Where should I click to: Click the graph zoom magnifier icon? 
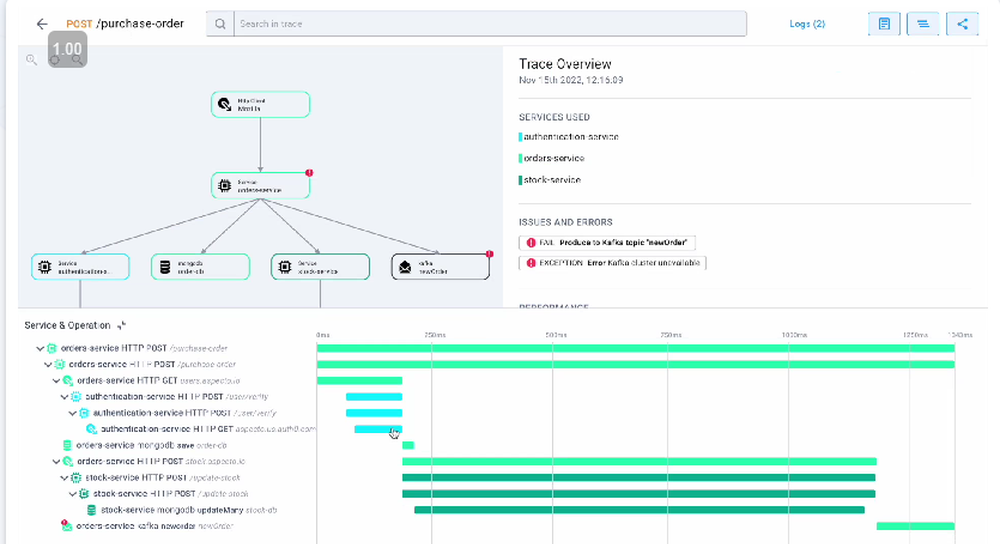pos(31,60)
